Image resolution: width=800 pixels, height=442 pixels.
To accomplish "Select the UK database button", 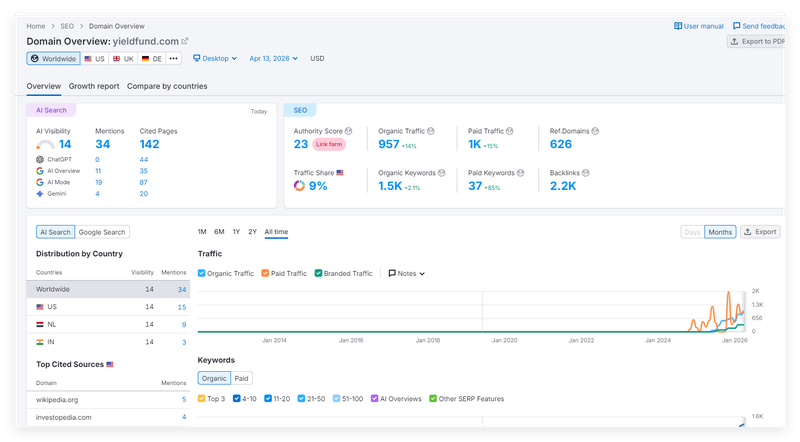I will tap(123, 59).
